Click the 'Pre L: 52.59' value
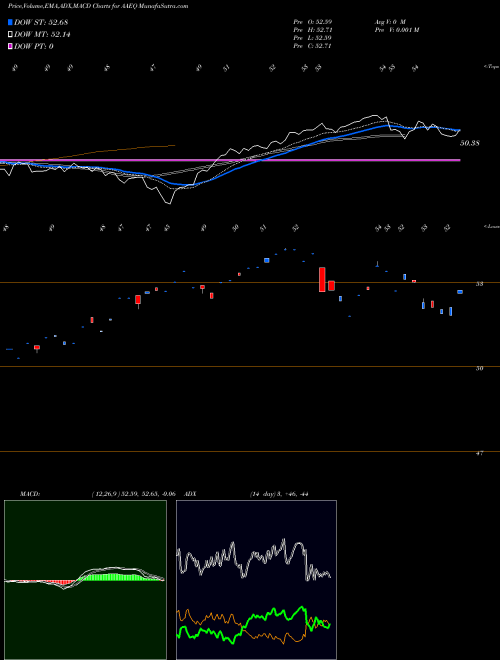Viewport: 500px width, 660px height. click(312, 38)
